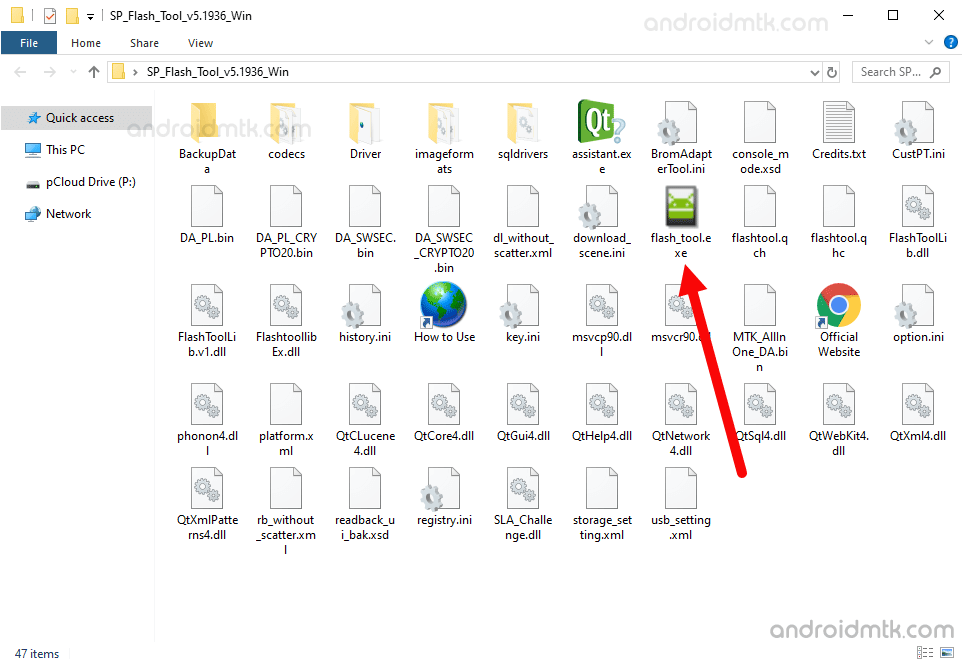963x666 pixels.
Task: Select the Official Website Chrome shortcut
Action: 838,305
